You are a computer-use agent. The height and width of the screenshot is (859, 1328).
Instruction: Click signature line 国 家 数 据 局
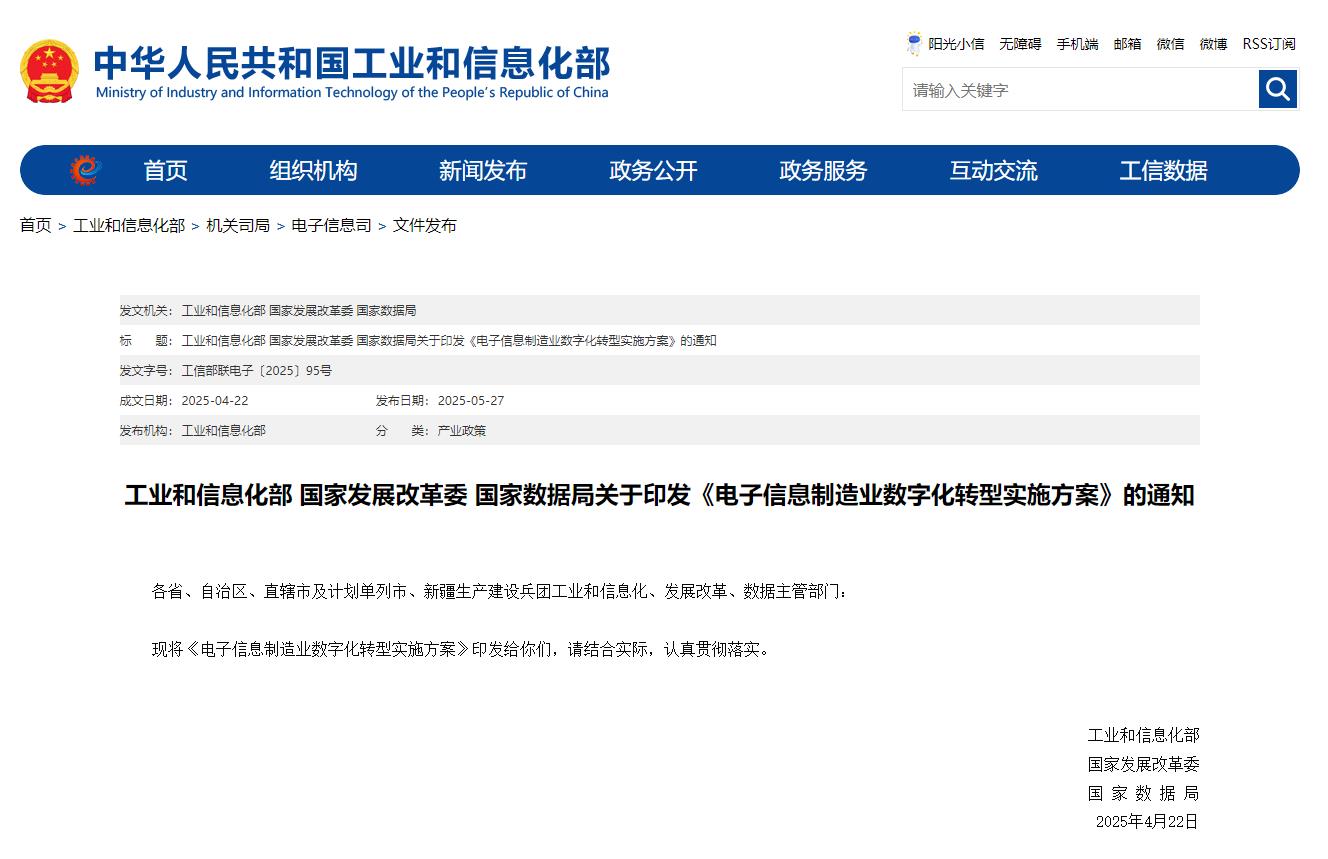point(1144,793)
